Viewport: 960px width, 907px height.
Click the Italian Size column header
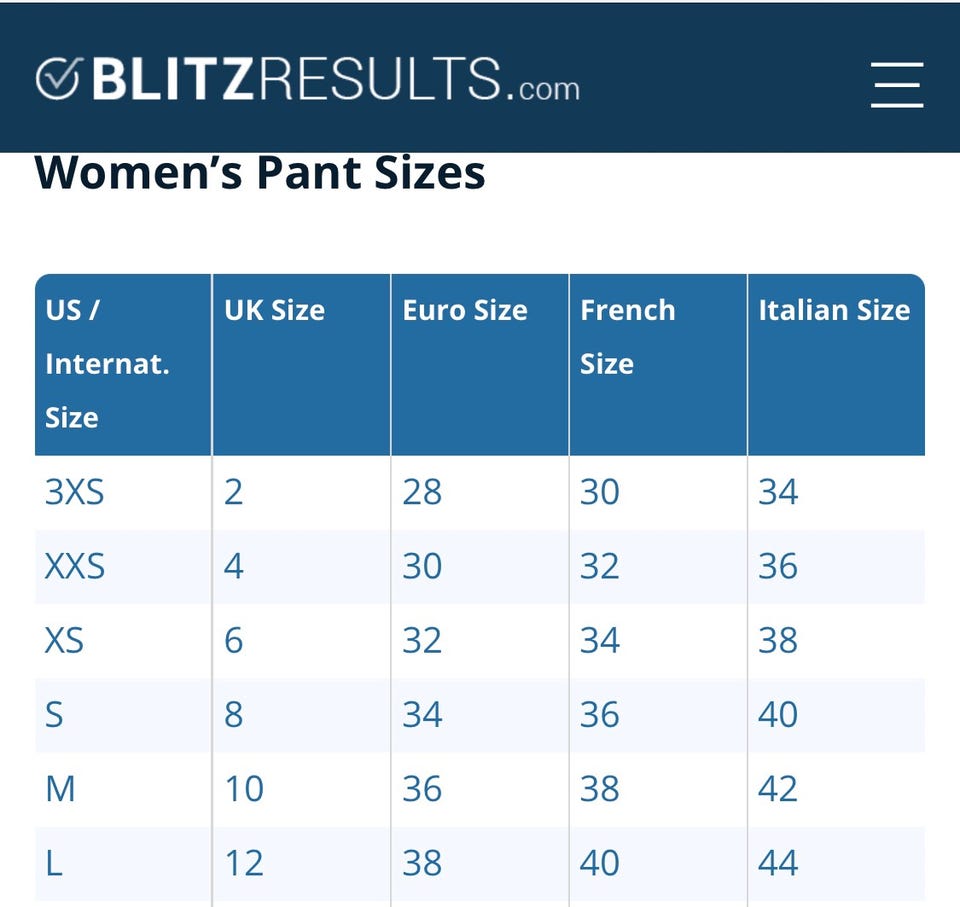(x=834, y=310)
